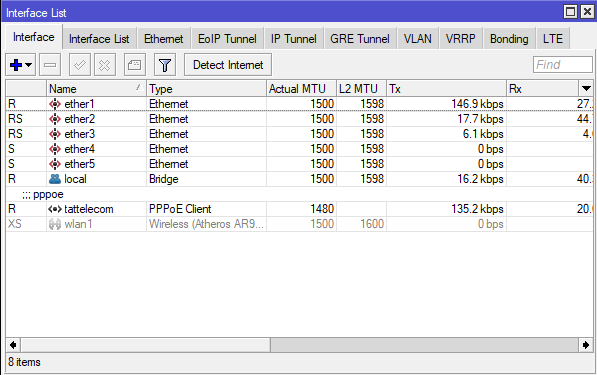Maximize the Interface List window
This screenshot has height=375, width=597.
[570, 12]
